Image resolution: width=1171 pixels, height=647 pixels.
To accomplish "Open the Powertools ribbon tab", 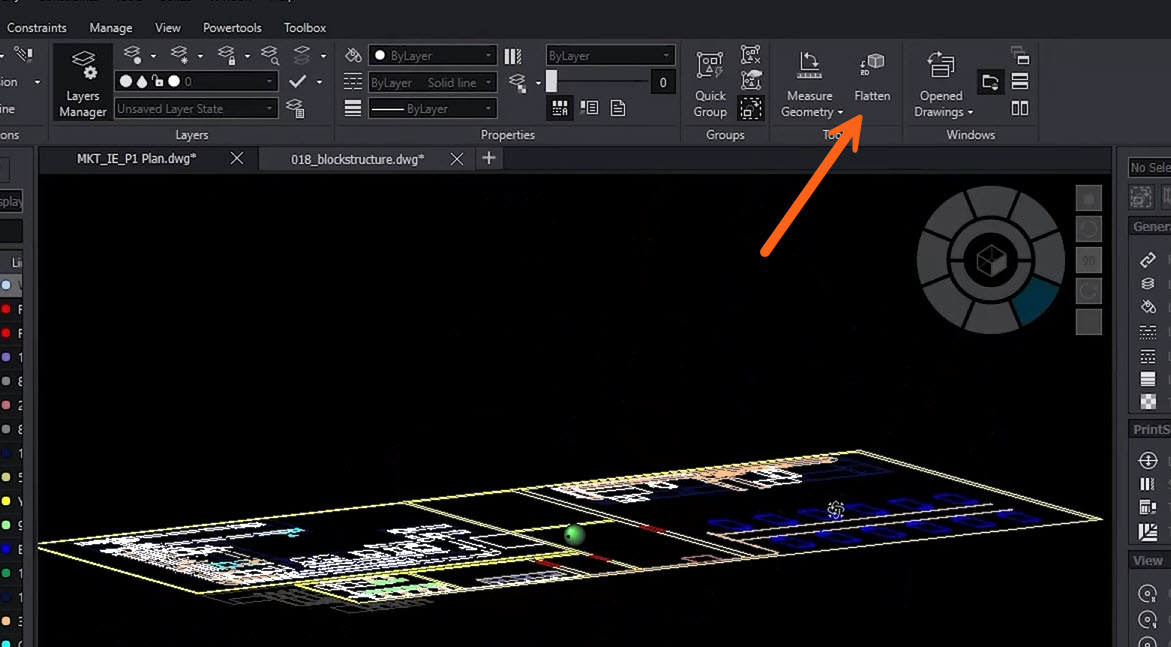I will tap(232, 28).
